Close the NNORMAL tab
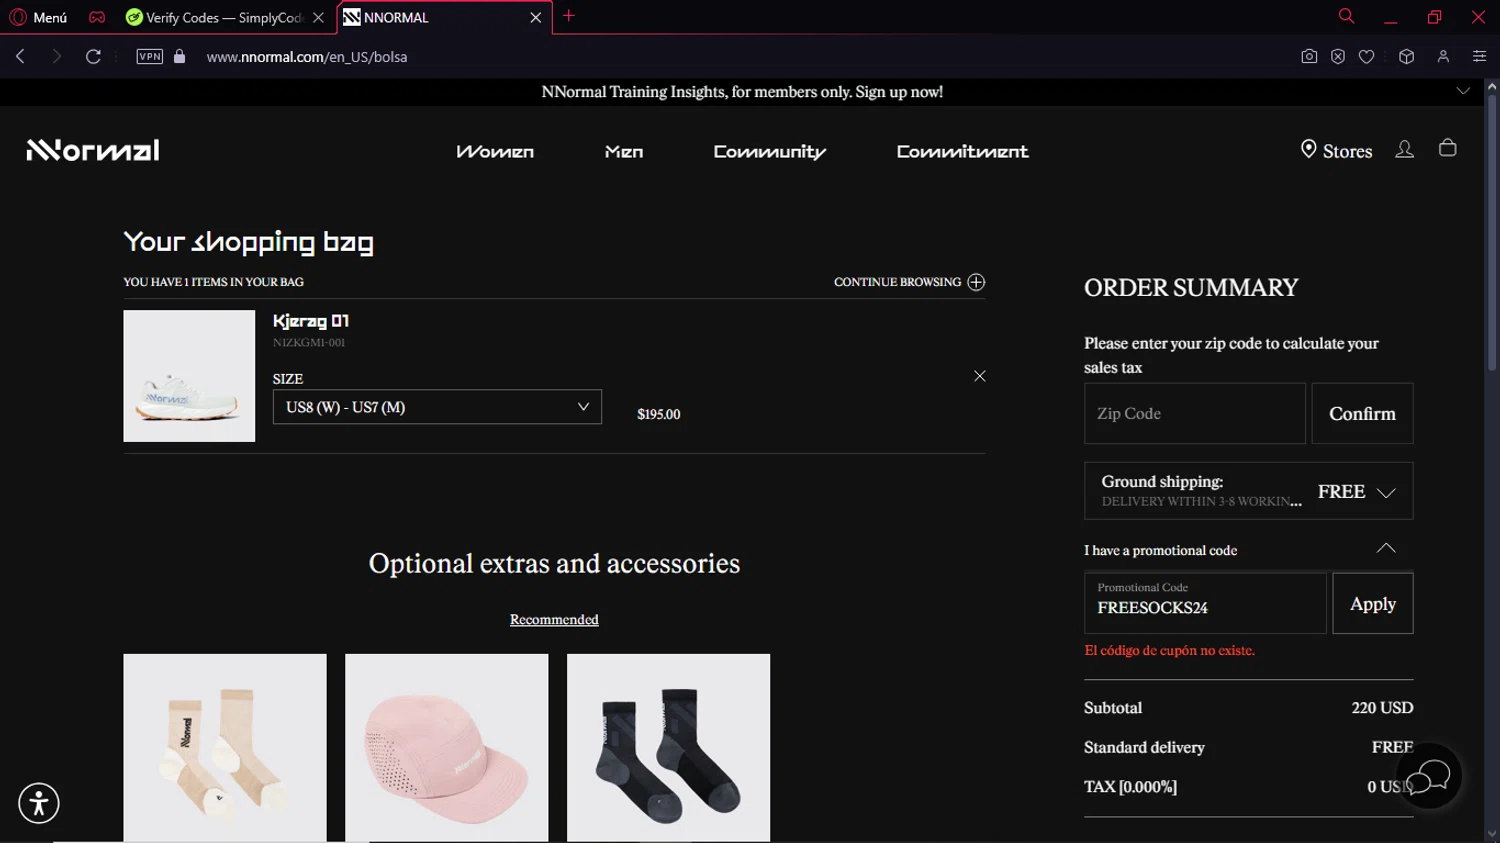Image resolution: width=1500 pixels, height=843 pixels. click(x=536, y=18)
